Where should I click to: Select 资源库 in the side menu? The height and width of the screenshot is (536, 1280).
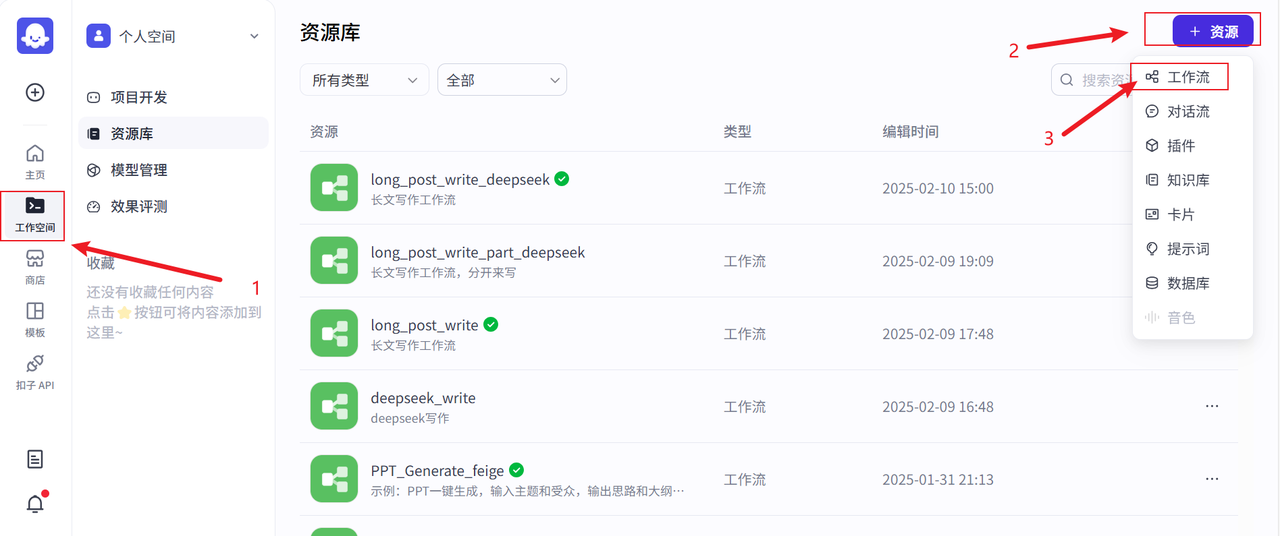[174, 133]
